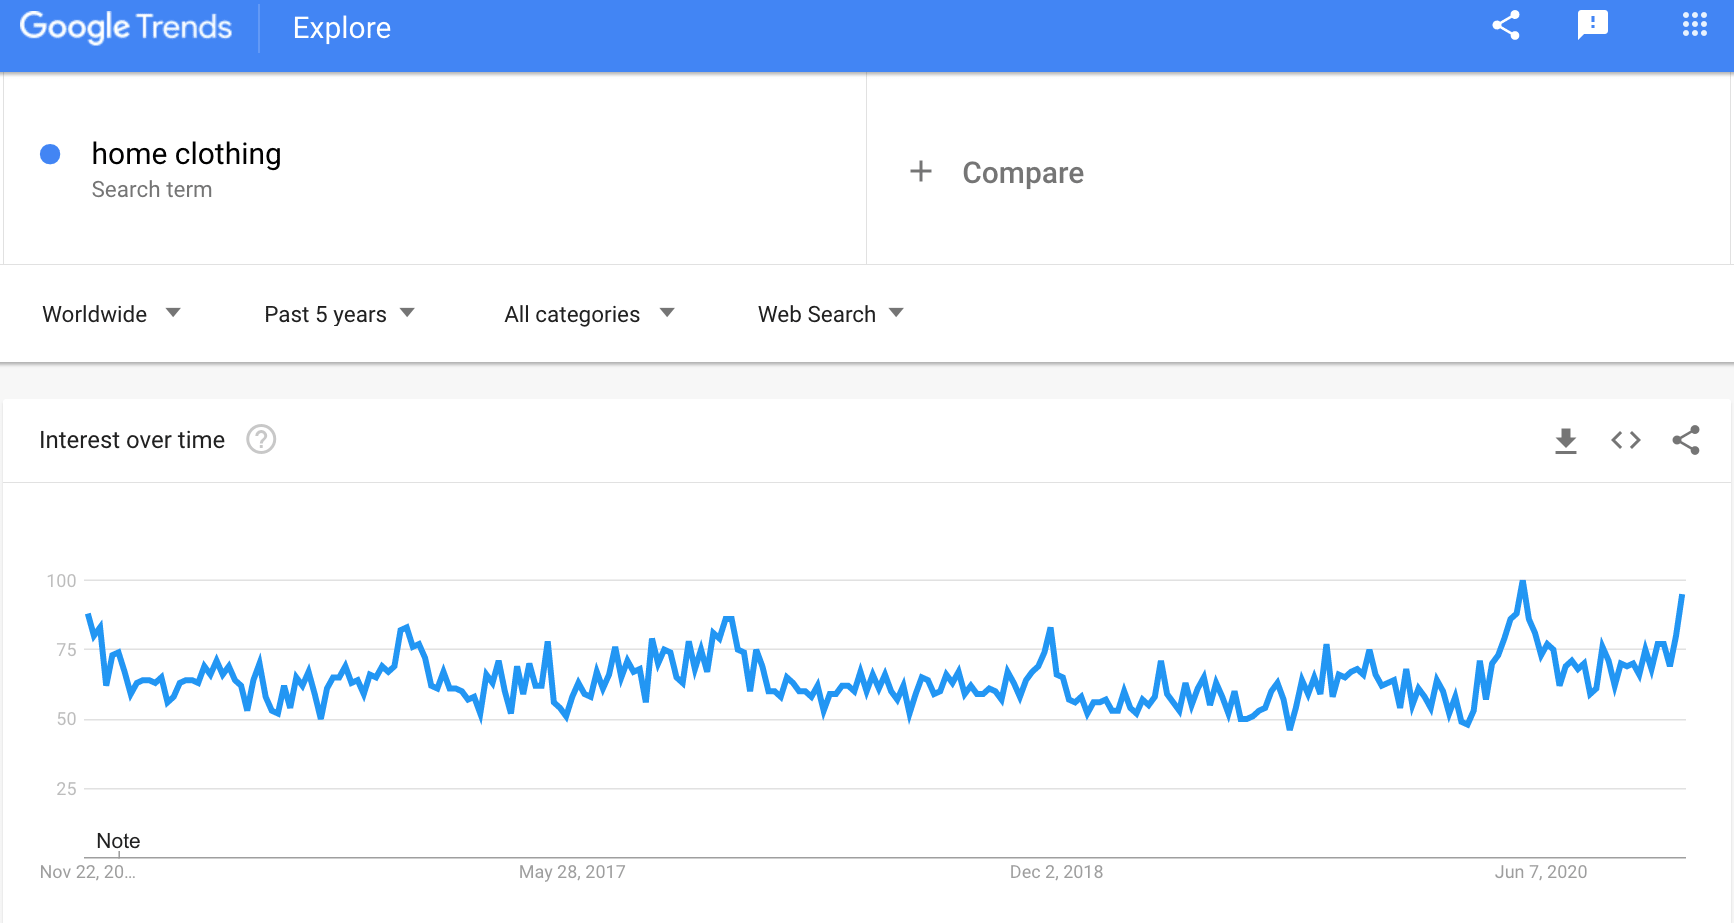Edit the home clothing search term
This screenshot has height=923, width=1734.
click(186, 153)
